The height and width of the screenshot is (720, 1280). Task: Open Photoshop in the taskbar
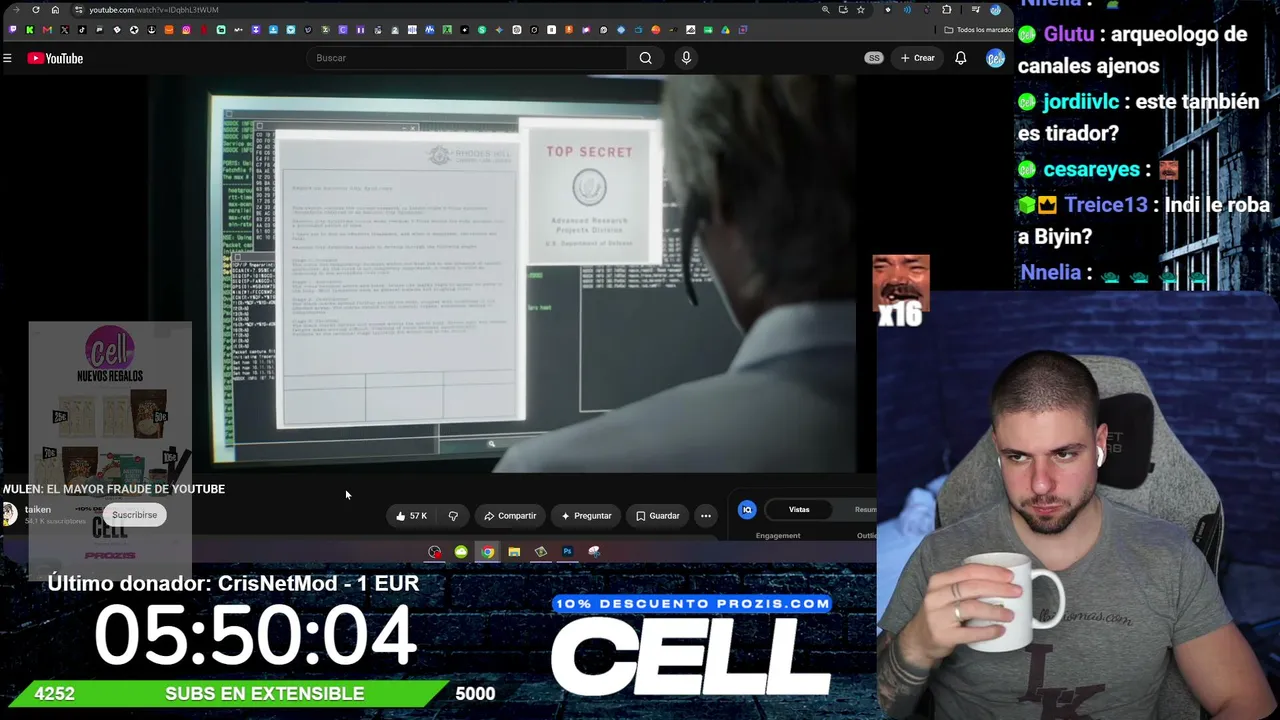pos(567,552)
